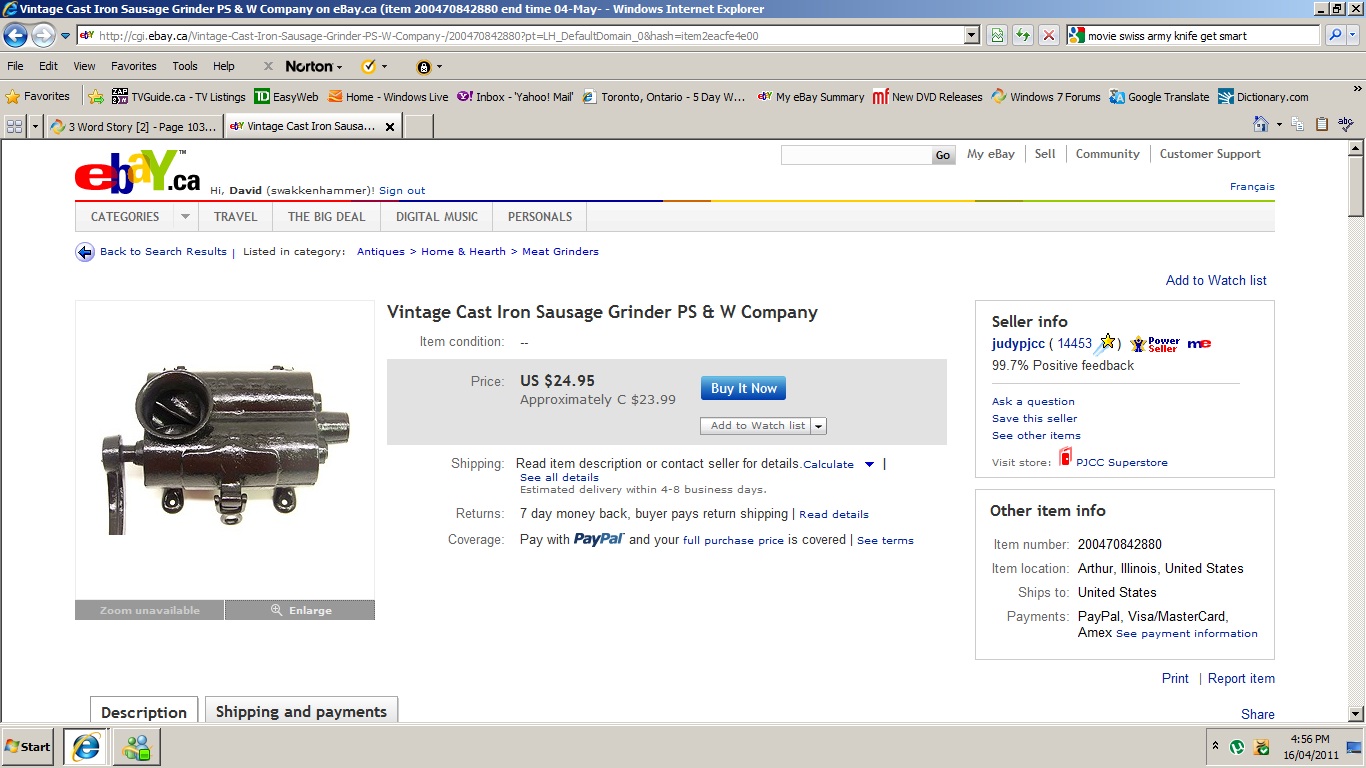Switch to the 3 Word Story tab

(134, 126)
